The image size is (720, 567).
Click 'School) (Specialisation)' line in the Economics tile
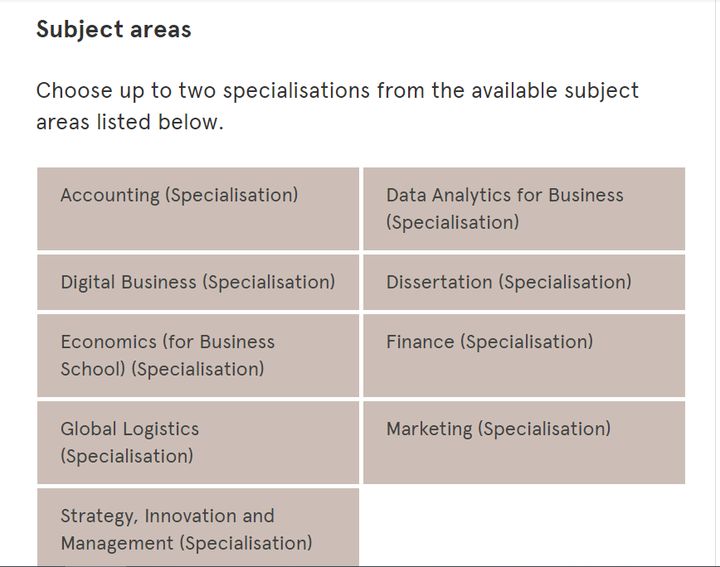point(163,370)
